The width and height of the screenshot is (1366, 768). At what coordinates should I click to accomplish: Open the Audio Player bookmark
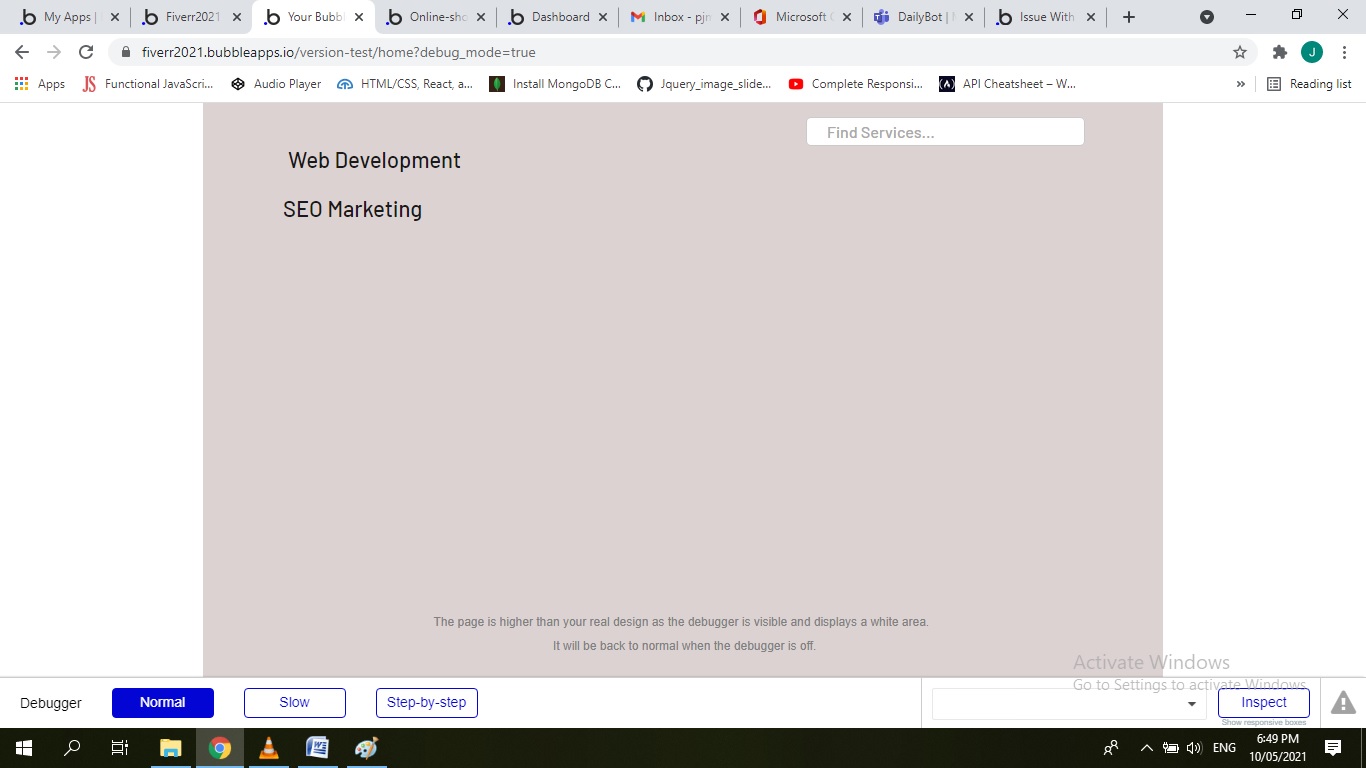click(276, 84)
